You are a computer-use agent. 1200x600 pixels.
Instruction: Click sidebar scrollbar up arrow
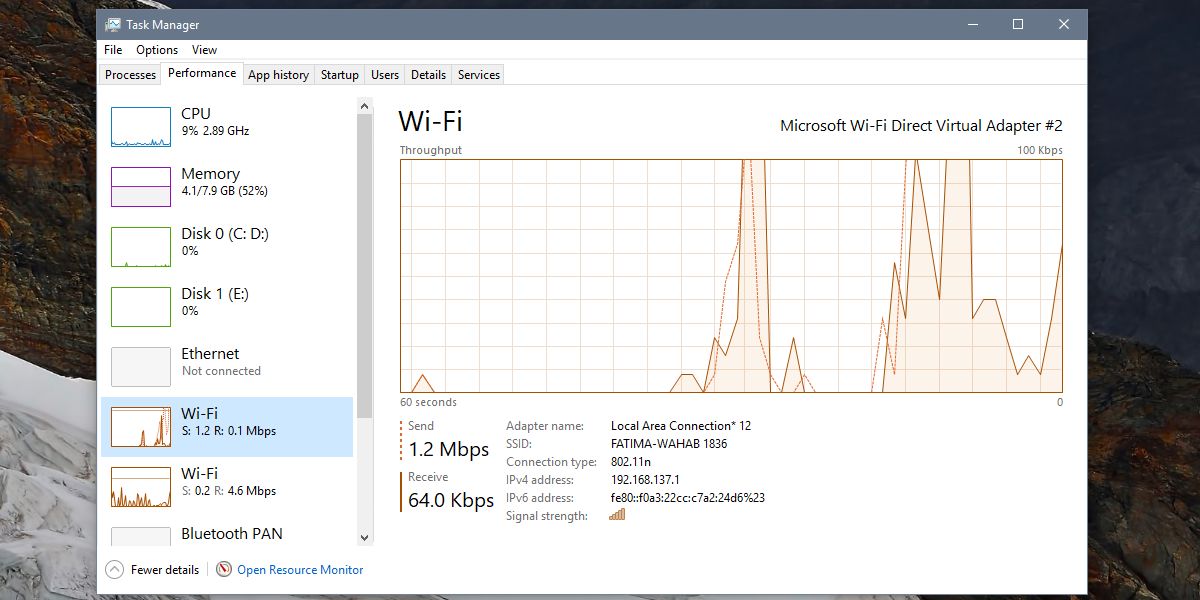364,106
